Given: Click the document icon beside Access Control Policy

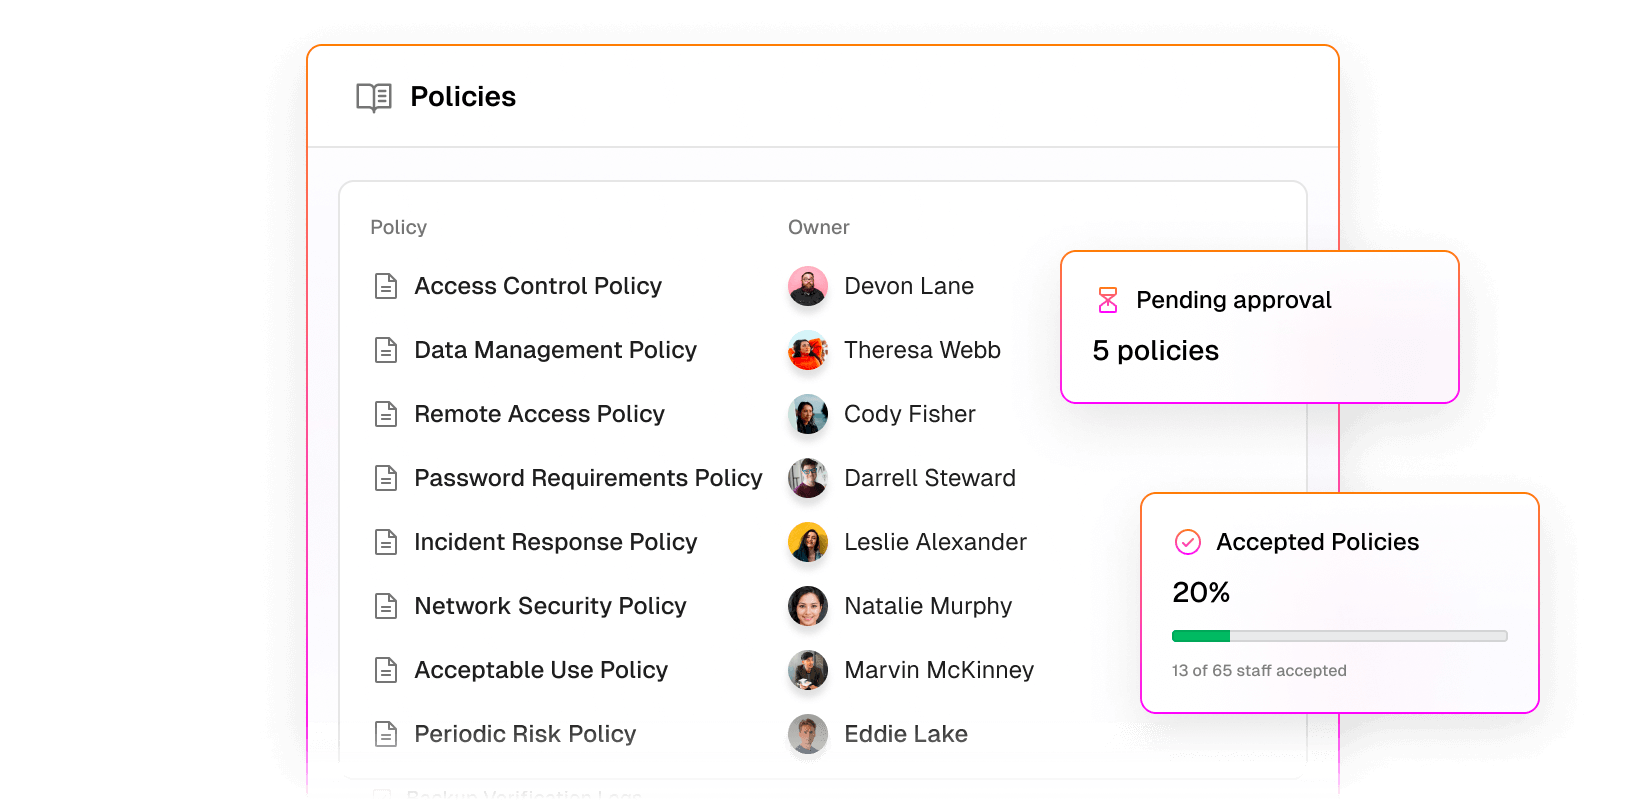Looking at the screenshot, I should 386,286.
